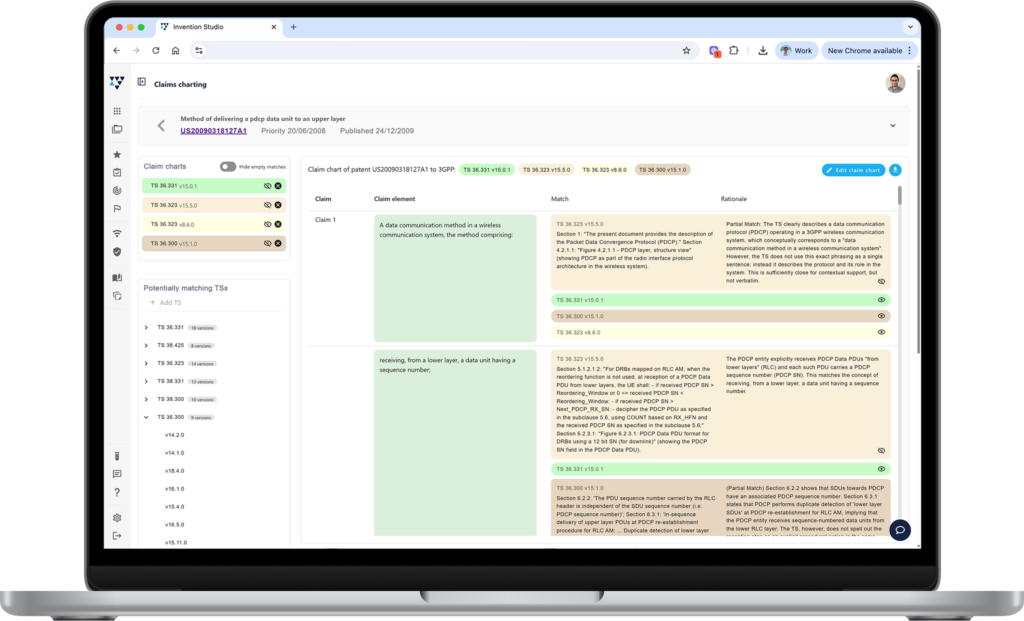Click the sidebar collapse panel icon
The height and width of the screenshot is (621, 1024).
[x=142, y=83]
